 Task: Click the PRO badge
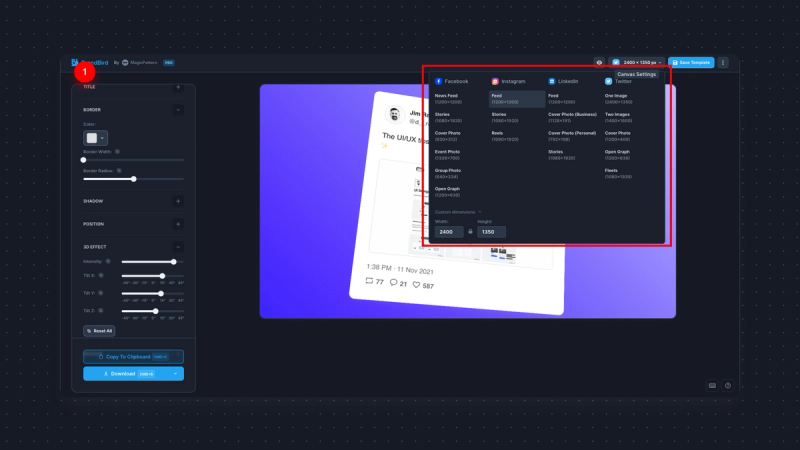point(169,62)
